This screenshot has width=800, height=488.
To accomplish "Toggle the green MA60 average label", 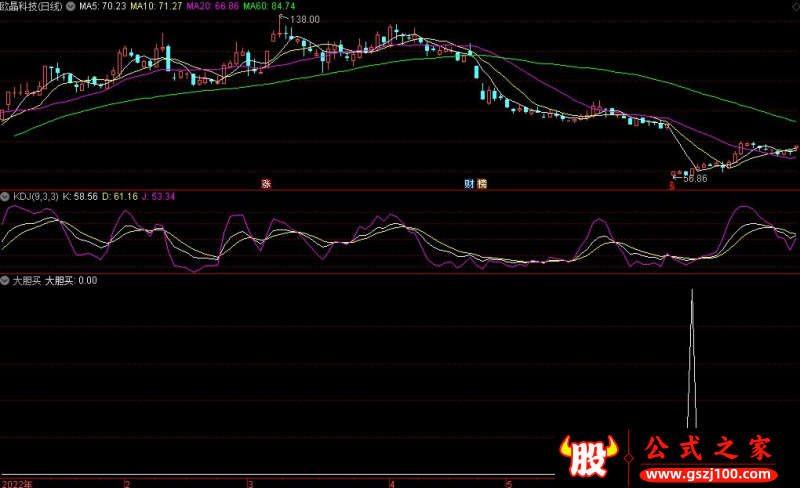I will click(x=265, y=6).
